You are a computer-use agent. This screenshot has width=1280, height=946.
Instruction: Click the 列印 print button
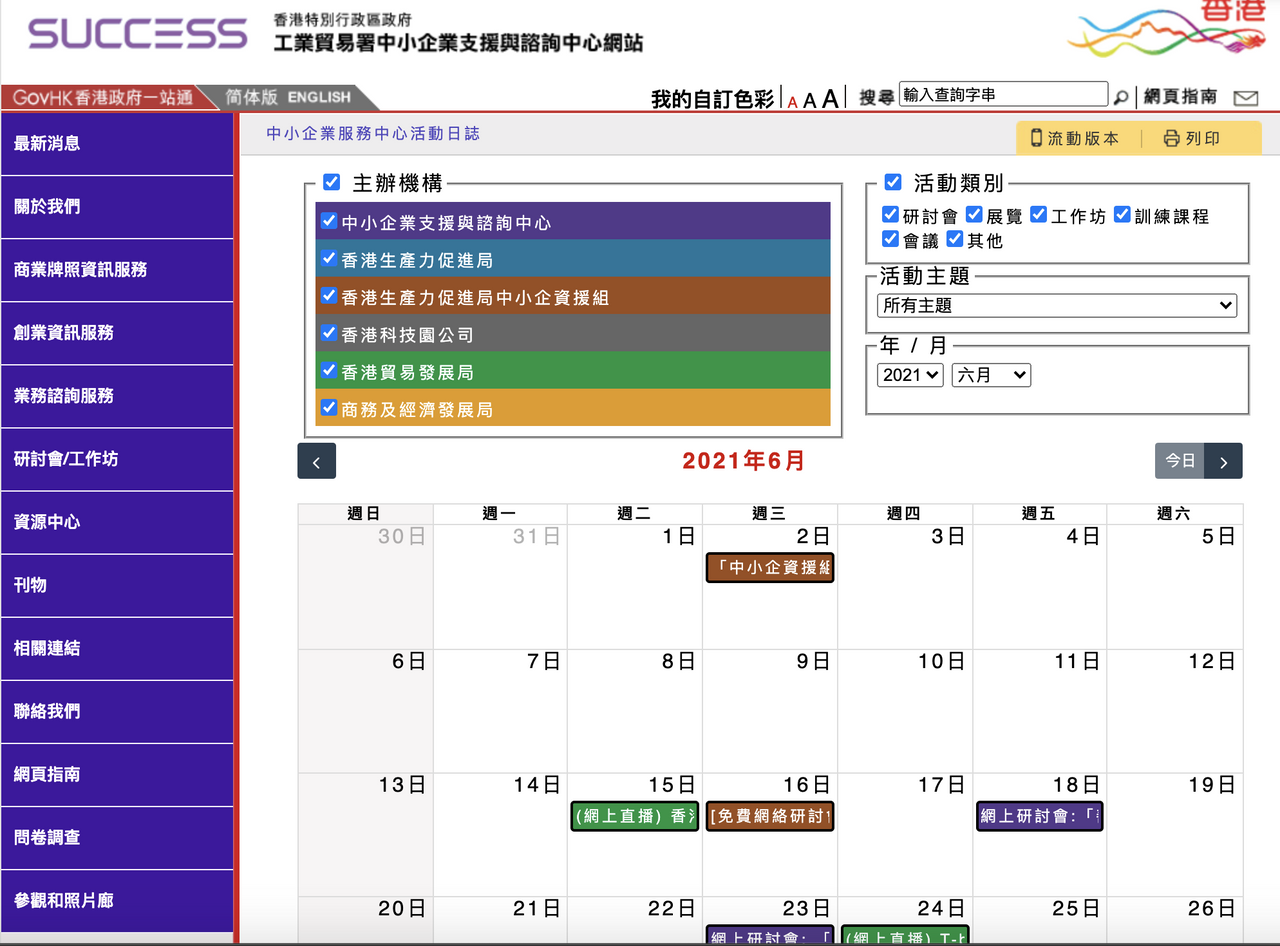click(1192, 139)
